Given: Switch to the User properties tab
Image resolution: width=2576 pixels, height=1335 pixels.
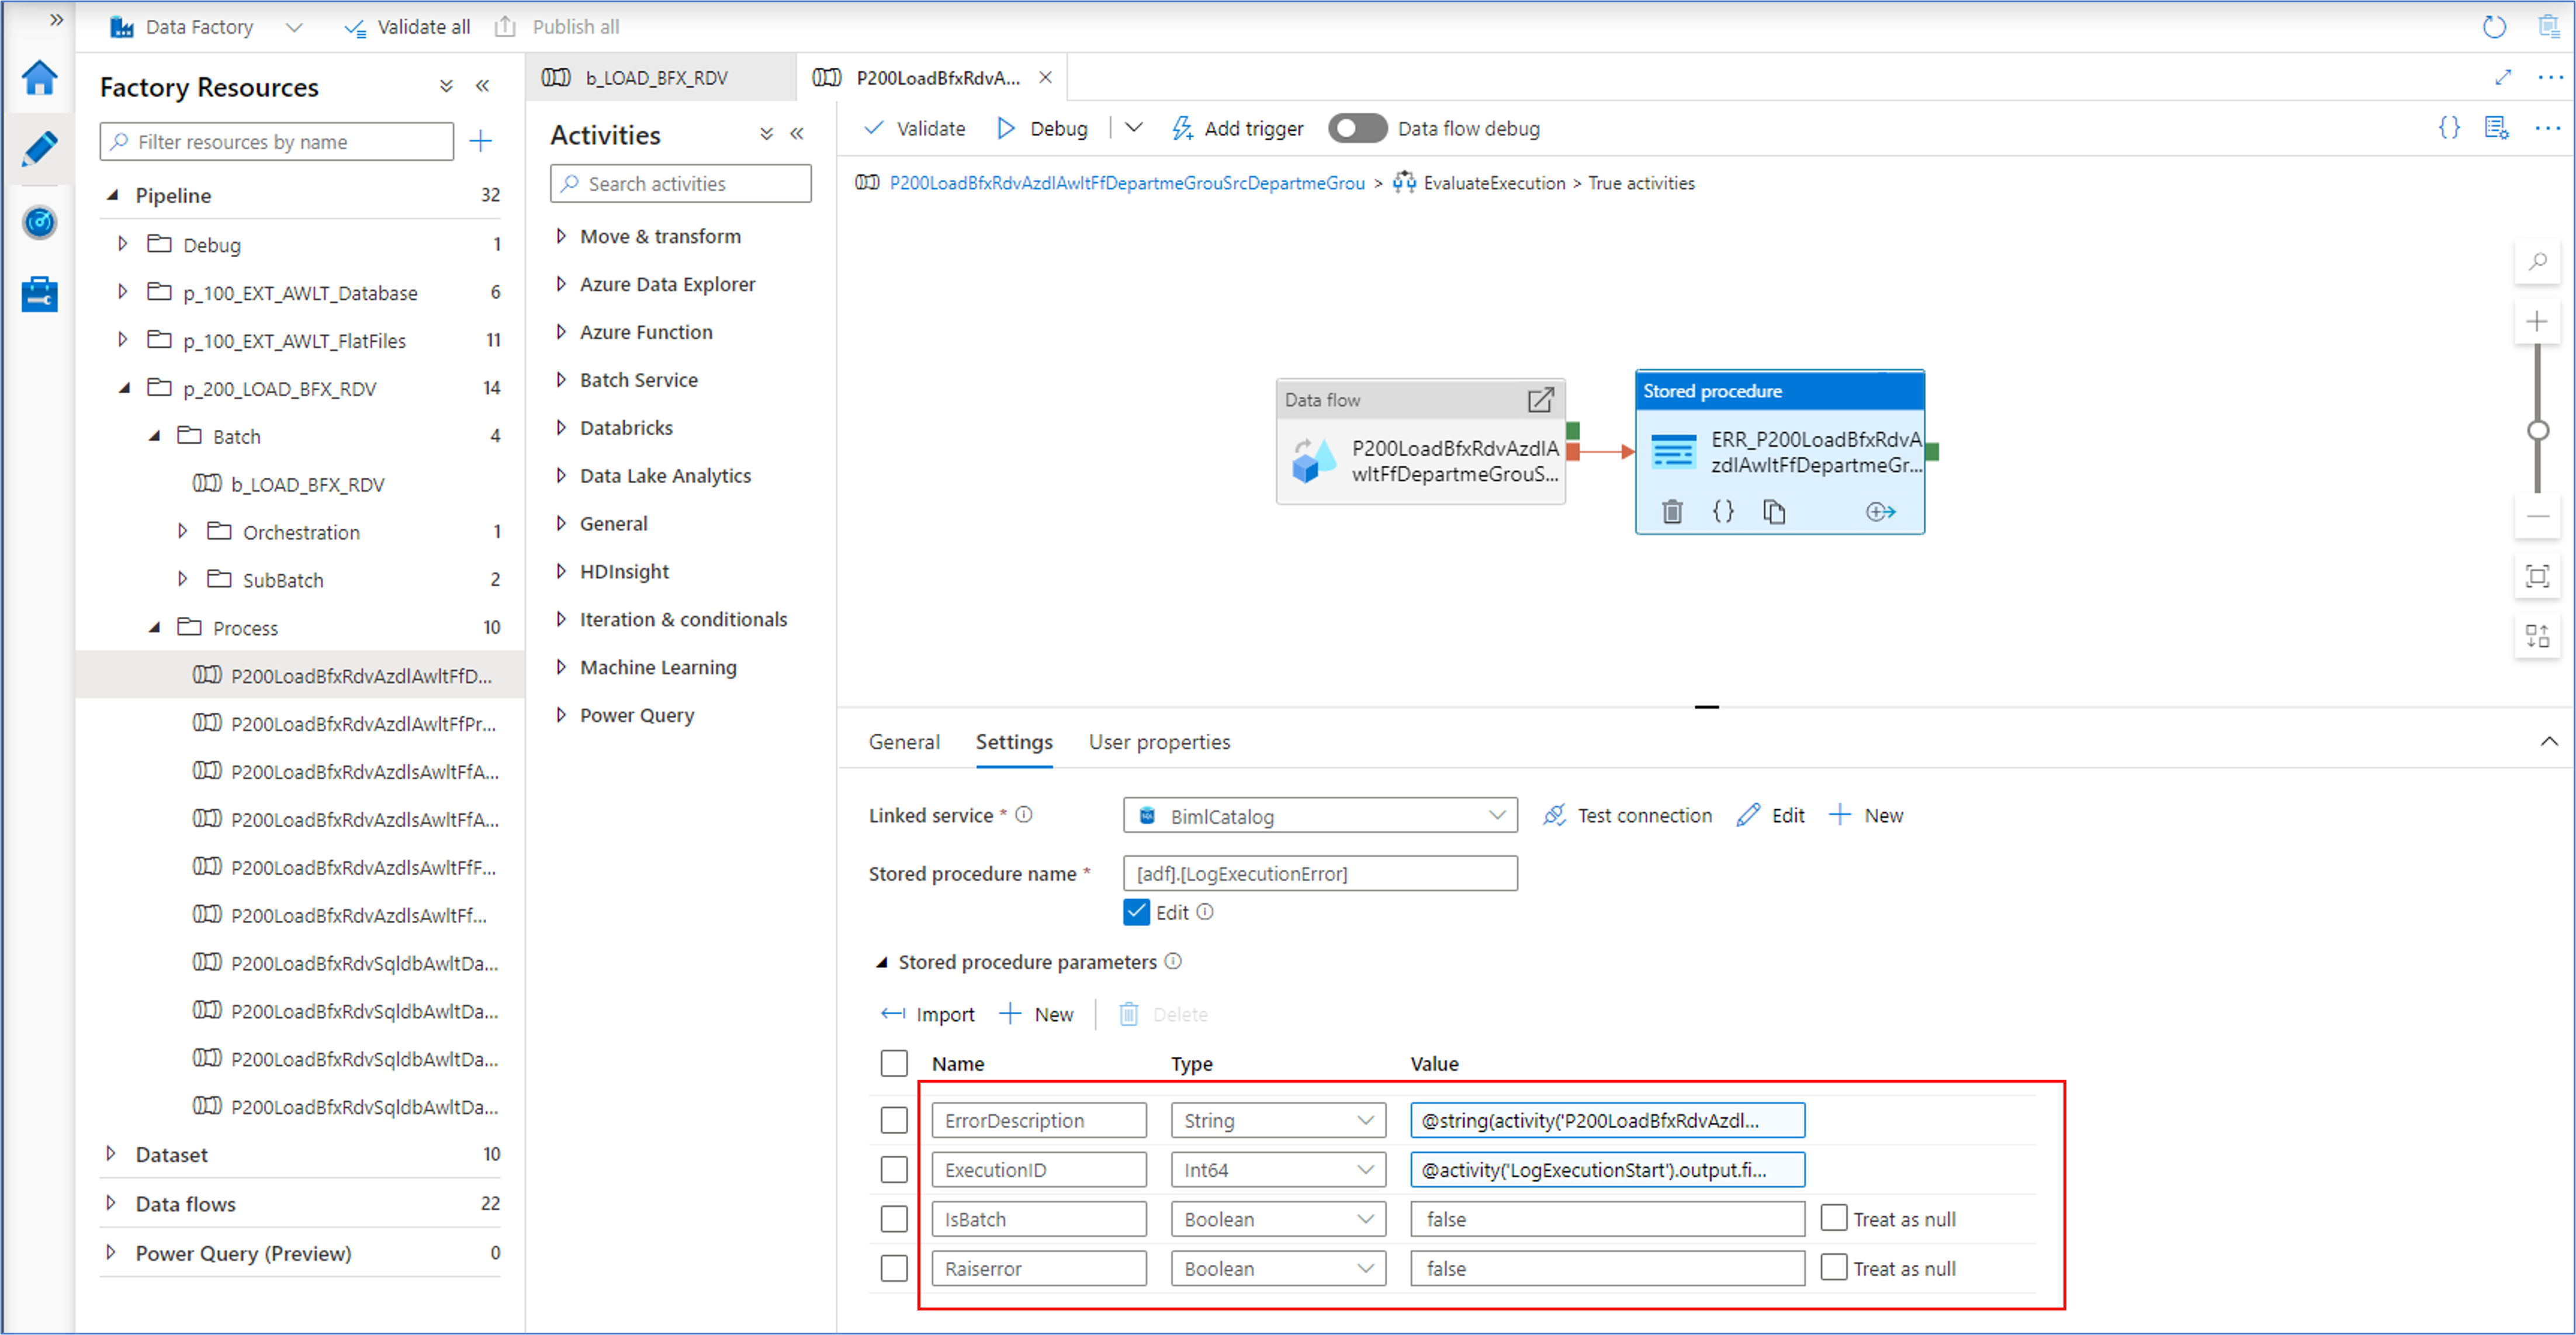Looking at the screenshot, I should coord(1159,742).
